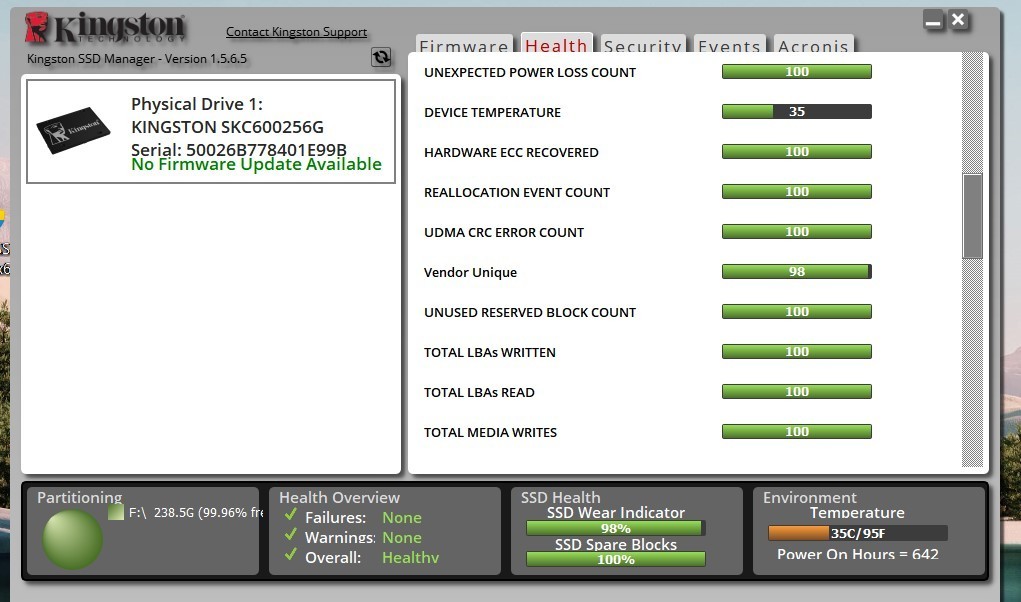Close the Kingston SSD Manager window
Image resolution: width=1021 pixels, height=602 pixels.
[958, 20]
